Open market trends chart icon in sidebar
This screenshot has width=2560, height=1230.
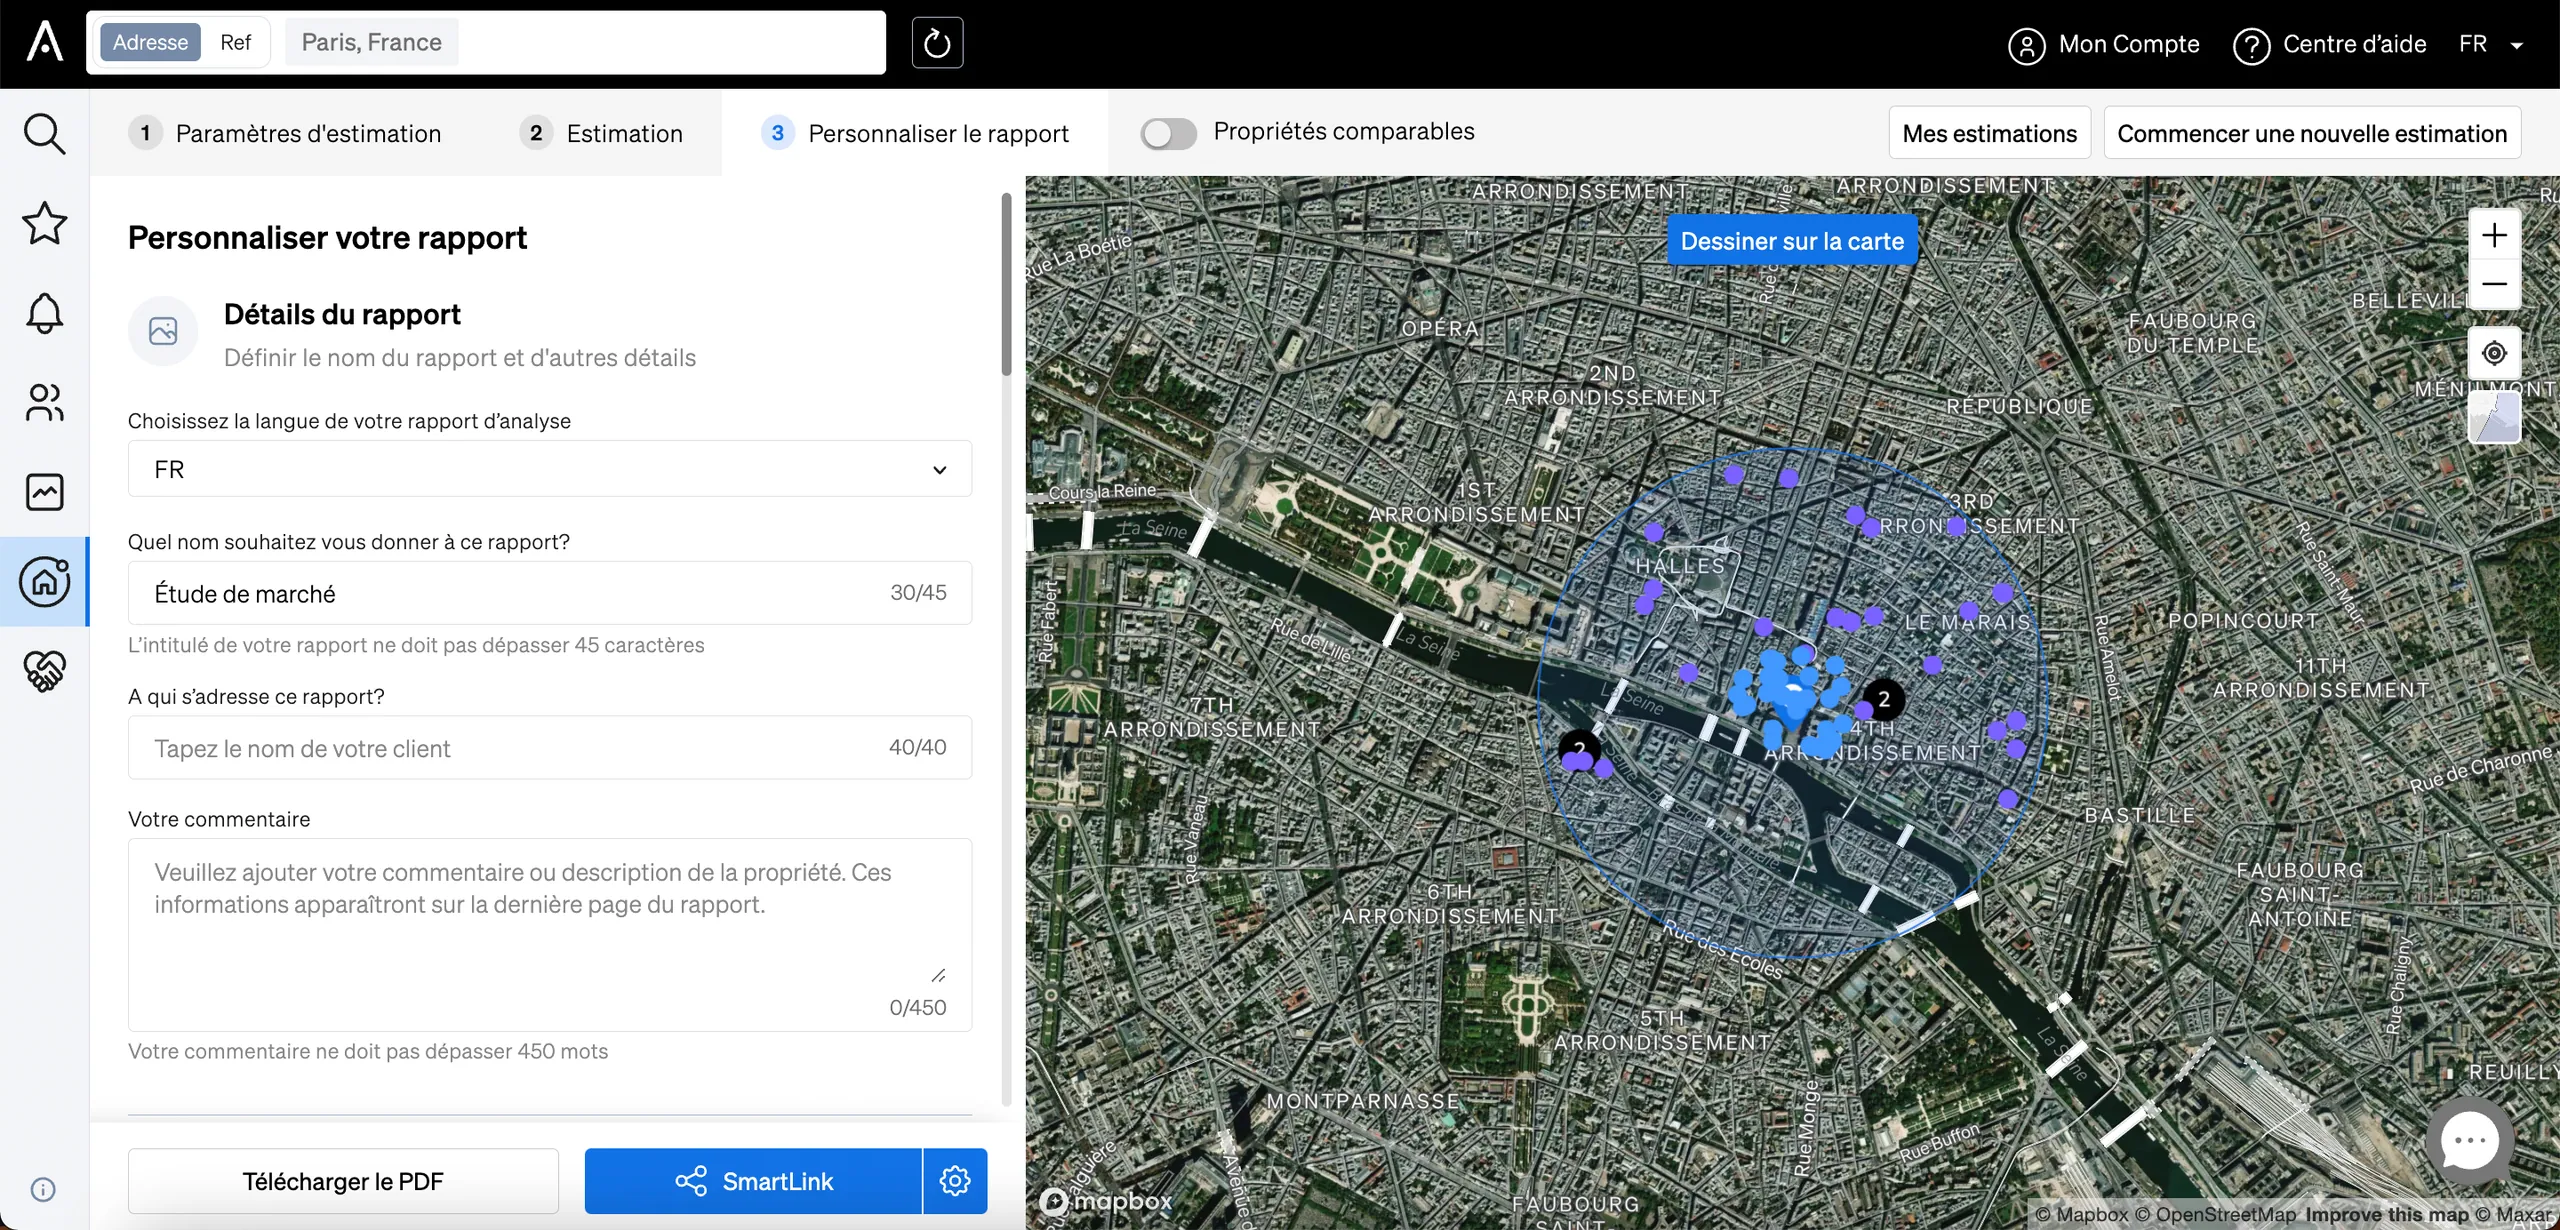(44, 492)
